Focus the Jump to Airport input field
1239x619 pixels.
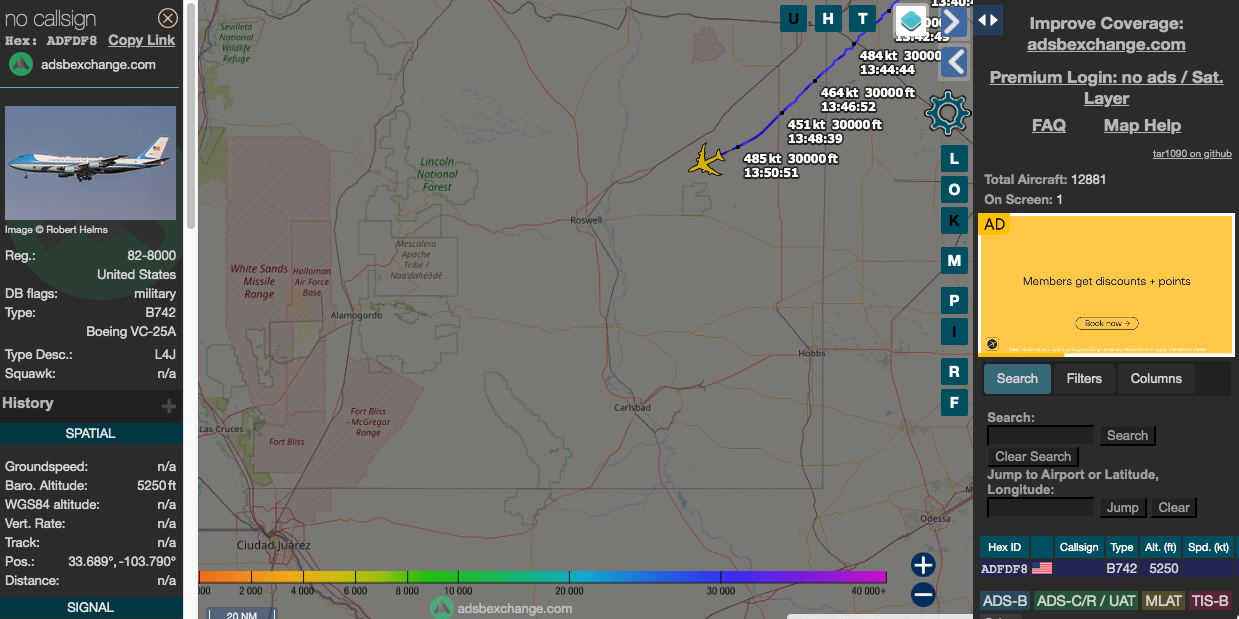1040,507
